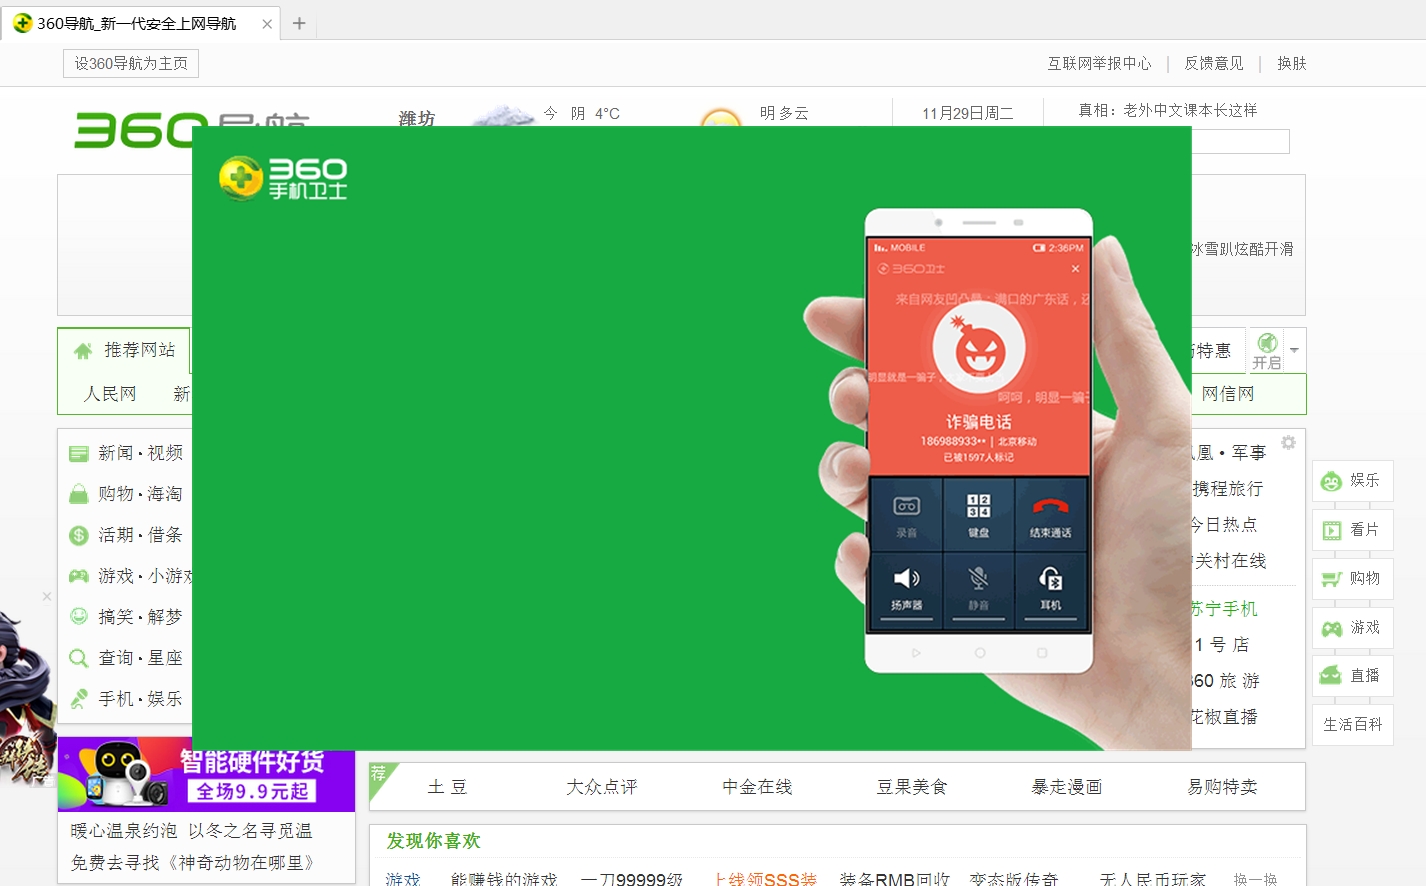Click 换一换 refresh link
The image size is (1426, 886).
pos(1255,879)
